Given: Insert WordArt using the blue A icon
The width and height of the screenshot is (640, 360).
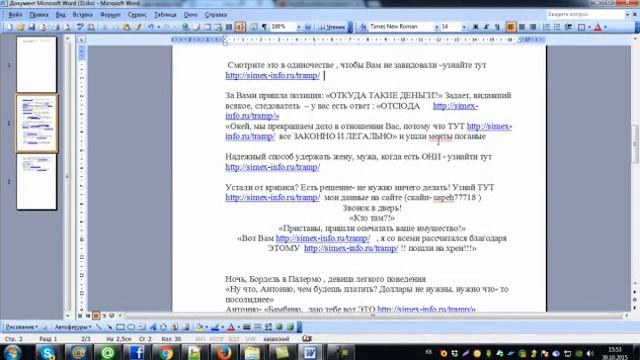Looking at the screenshot, I should pos(153,327).
